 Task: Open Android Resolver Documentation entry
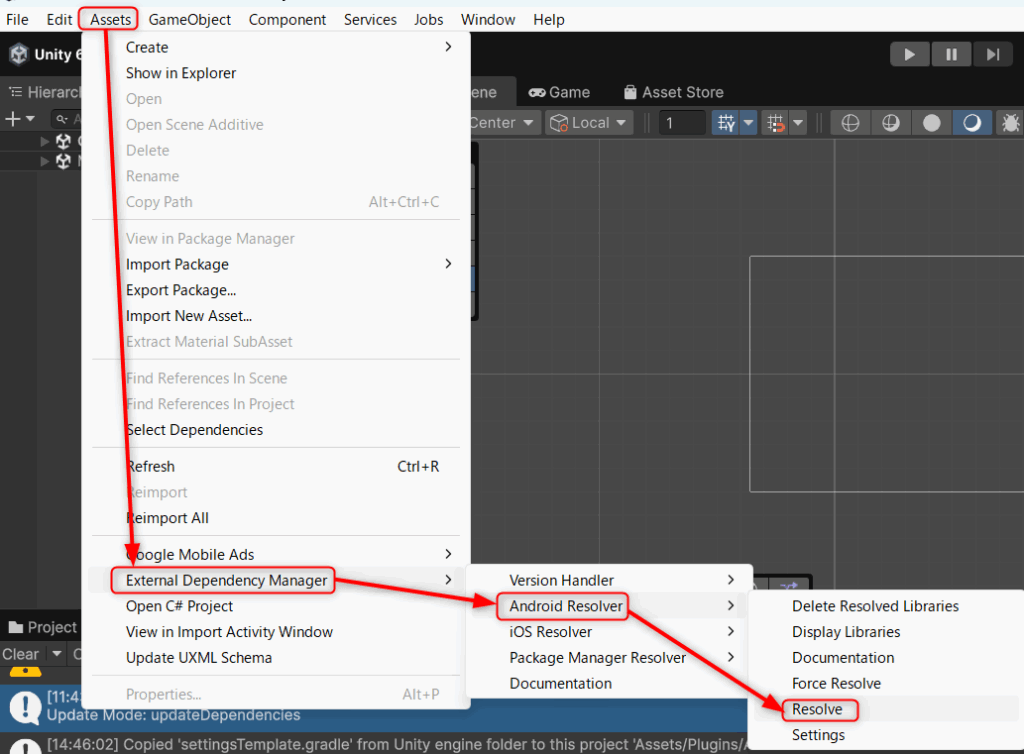point(886,657)
